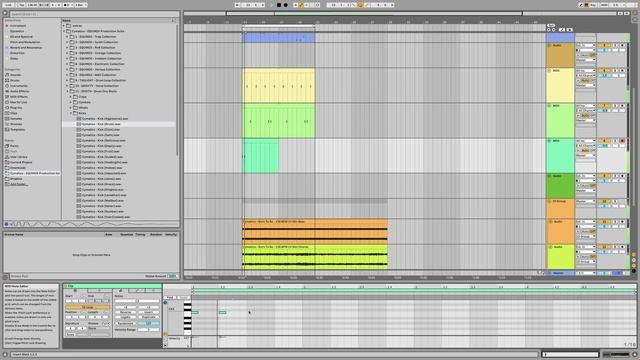Click Add Folder in browser Places
Viewport: 640px width, 360px height.
[18, 184]
